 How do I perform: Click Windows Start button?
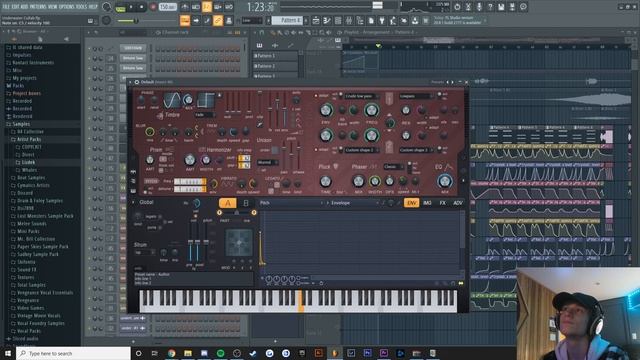tap(8, 353)
